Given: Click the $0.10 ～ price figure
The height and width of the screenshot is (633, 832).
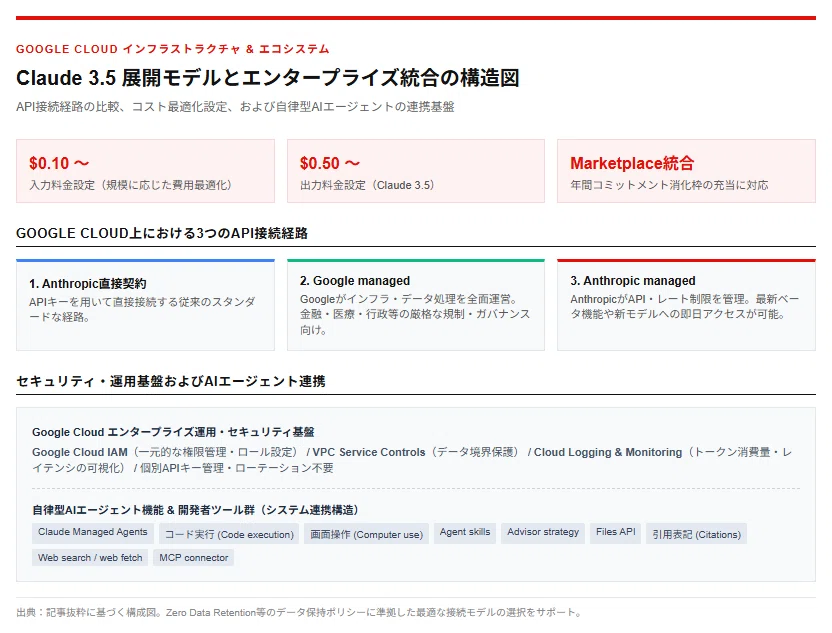Looking at the screenshot, I should 59,163.
